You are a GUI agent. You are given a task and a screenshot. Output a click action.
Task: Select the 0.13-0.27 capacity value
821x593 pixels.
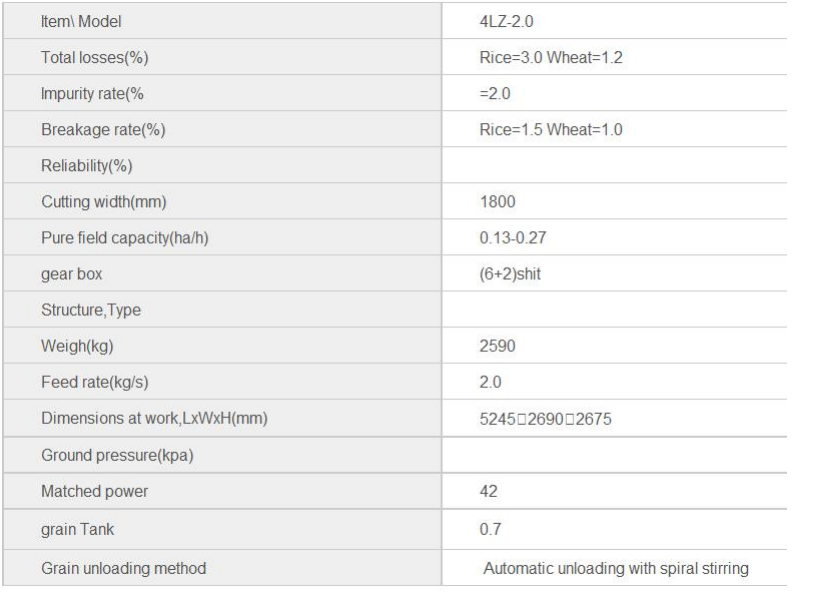pos(513,239)
